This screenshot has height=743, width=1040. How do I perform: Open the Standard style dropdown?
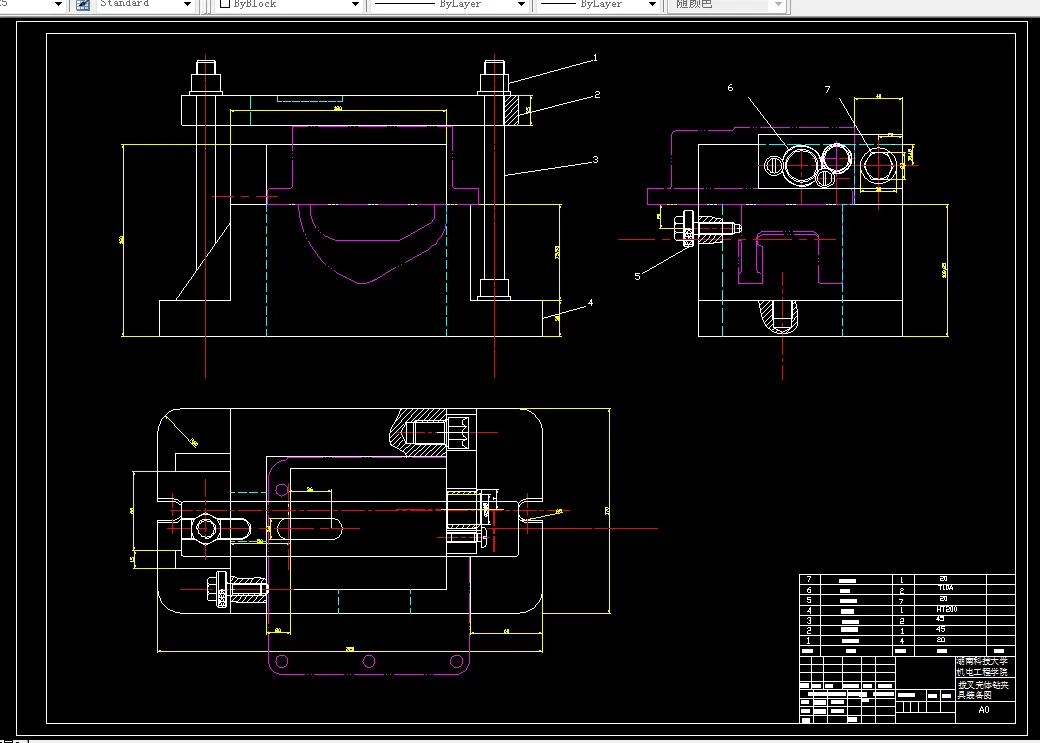coord(188,5)
